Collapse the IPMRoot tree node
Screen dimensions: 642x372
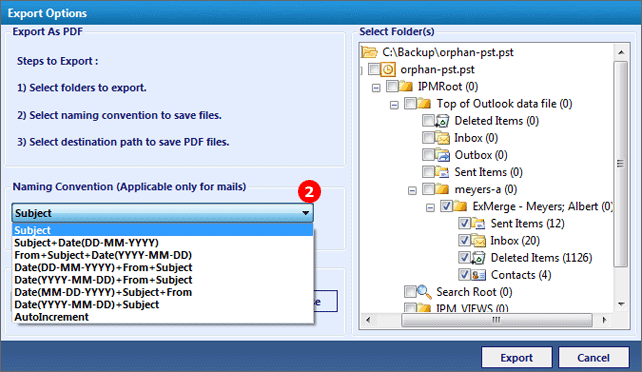[376, 88]
